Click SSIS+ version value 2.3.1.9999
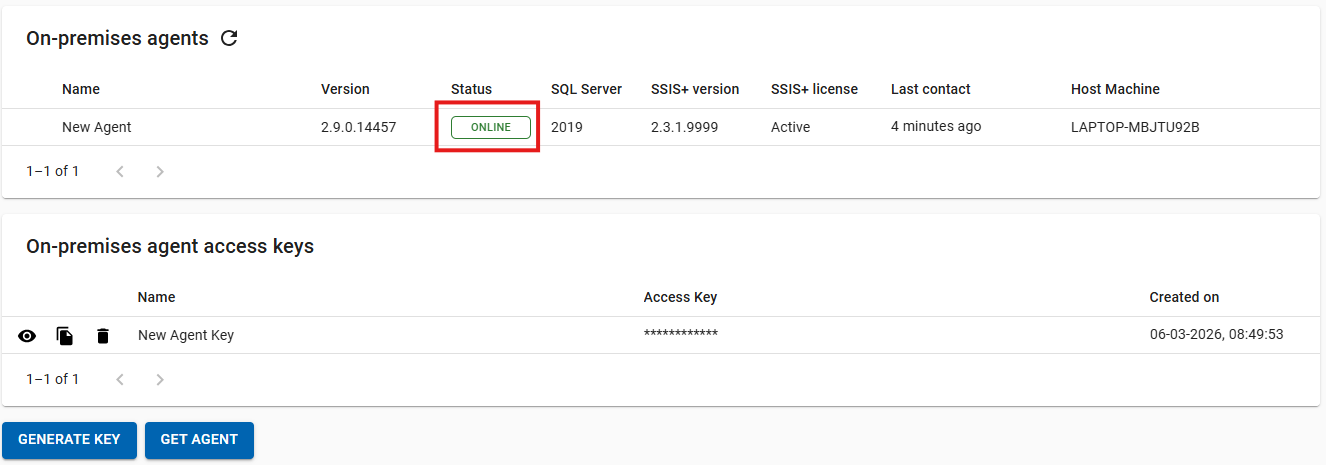This screenshot has height=465, width=1326. [x=684, y=127]
